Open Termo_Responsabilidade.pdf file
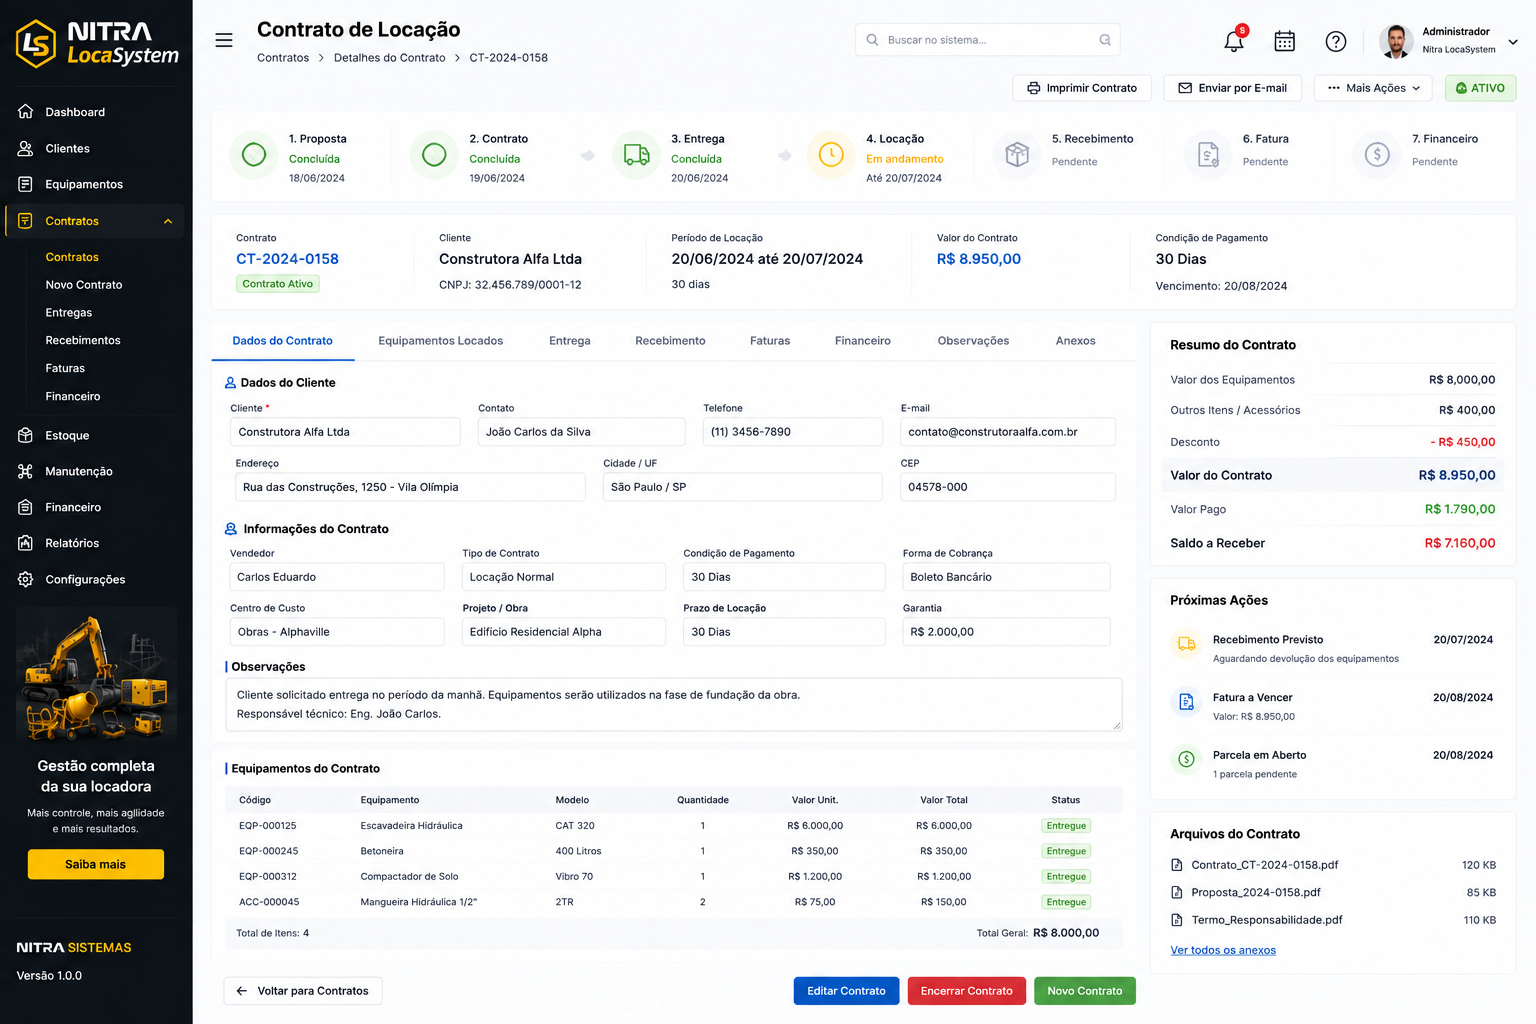 point(1266,920)
